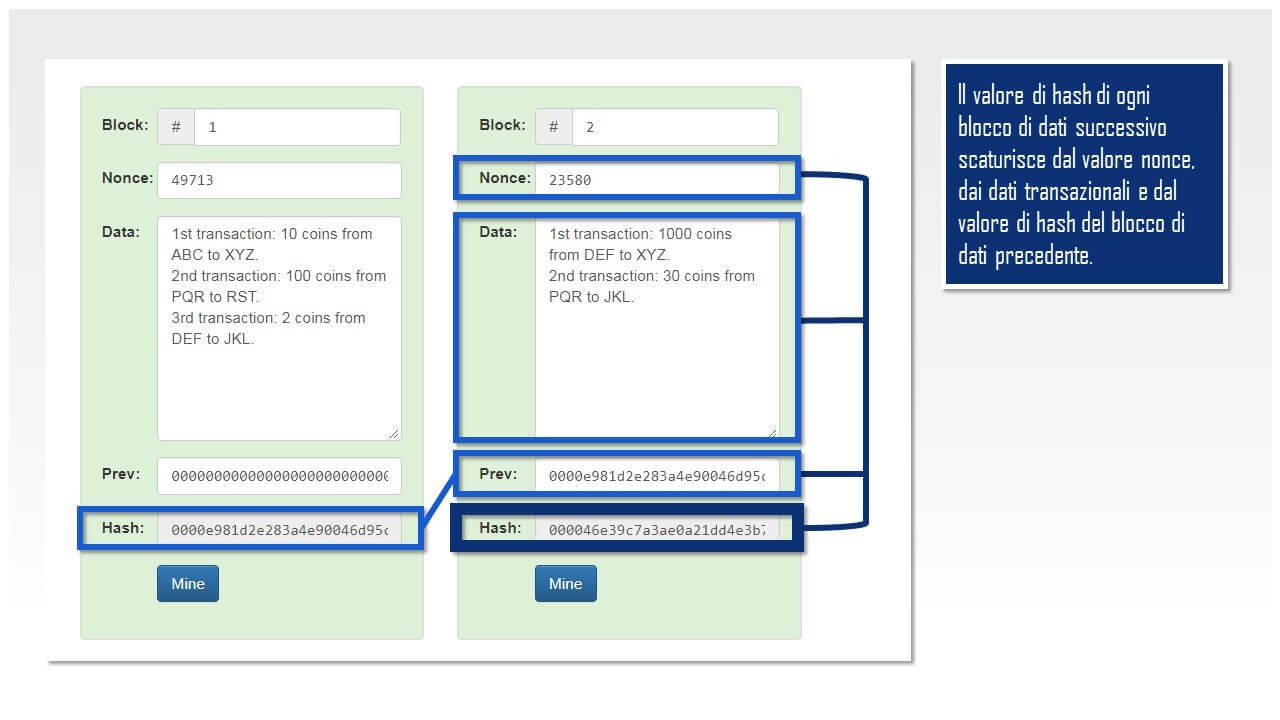Viewport: 1280px width, 720px height.
Task: Click text '2nd transaction: 30 coins from'
Action: coord(652,276)
